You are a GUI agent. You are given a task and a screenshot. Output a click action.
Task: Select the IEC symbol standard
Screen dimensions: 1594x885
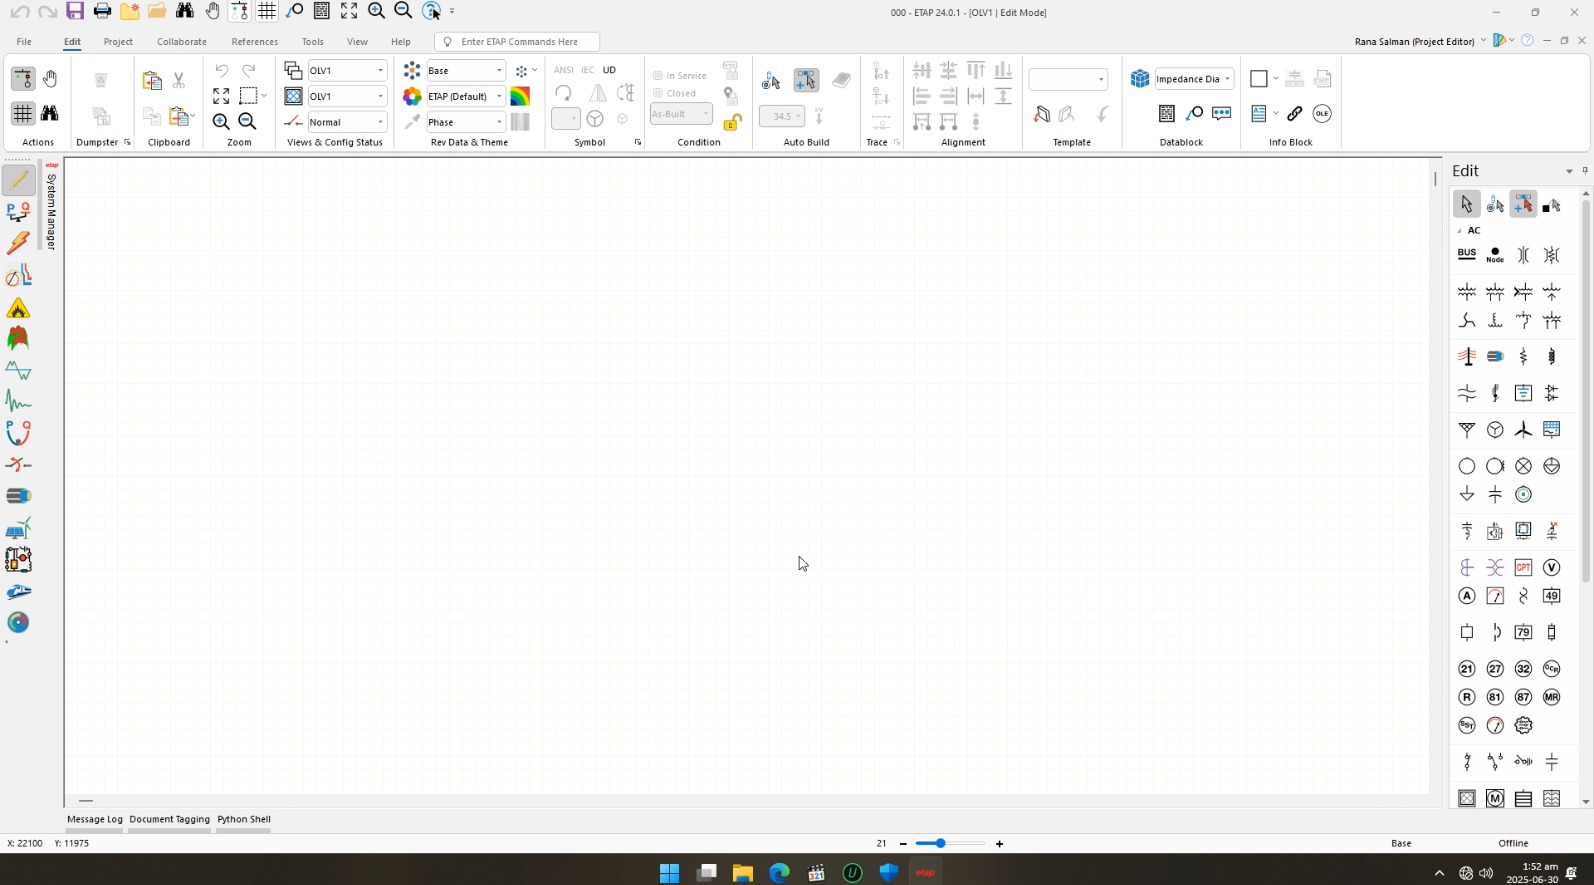pos(588,70)
